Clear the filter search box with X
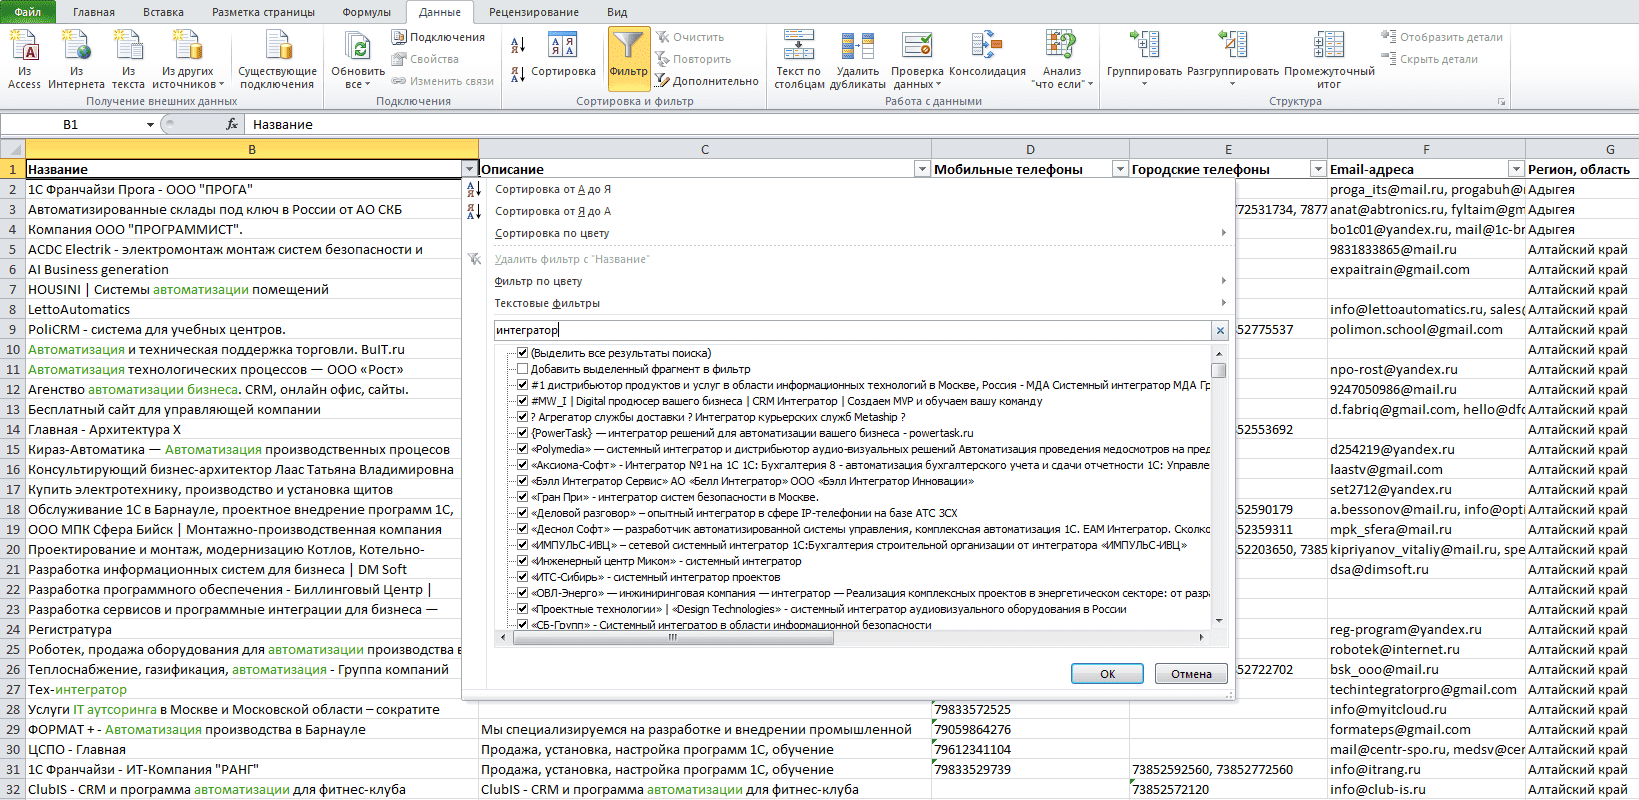The height and width of the screenshot is (800, 1639). (1220, 330)
